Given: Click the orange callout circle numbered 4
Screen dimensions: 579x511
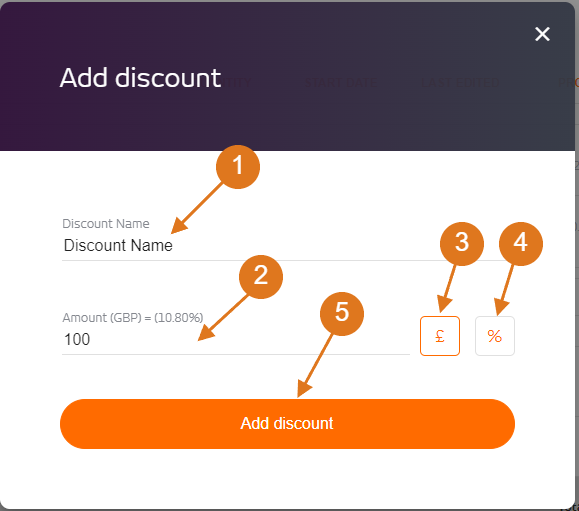Looking at the screenshot, I should (x=521, y=244).
